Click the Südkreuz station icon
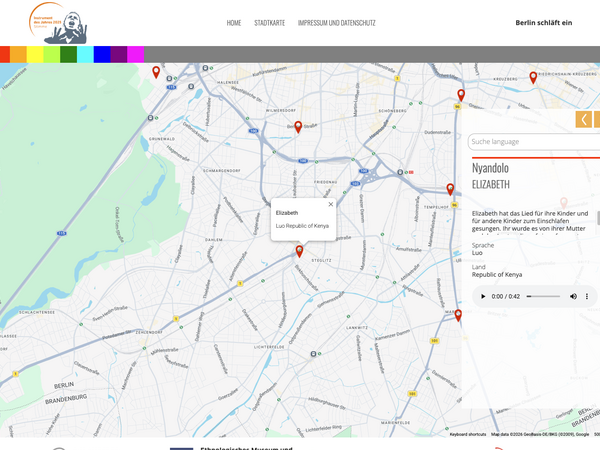 pos(400,172)
